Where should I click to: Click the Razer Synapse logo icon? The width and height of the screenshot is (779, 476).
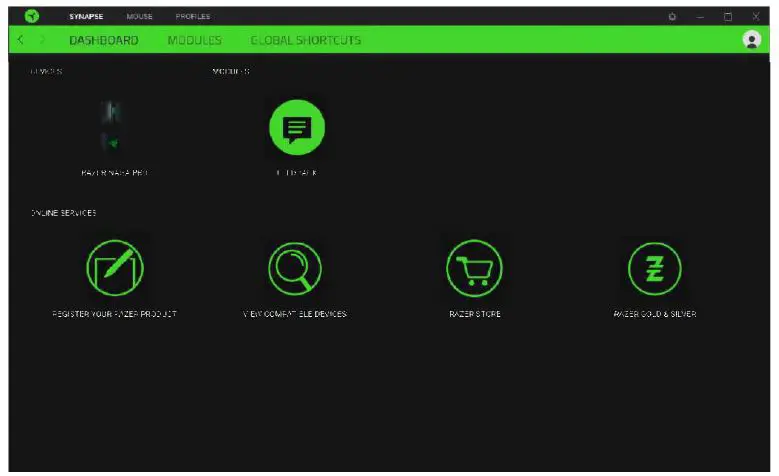[32, 16]
